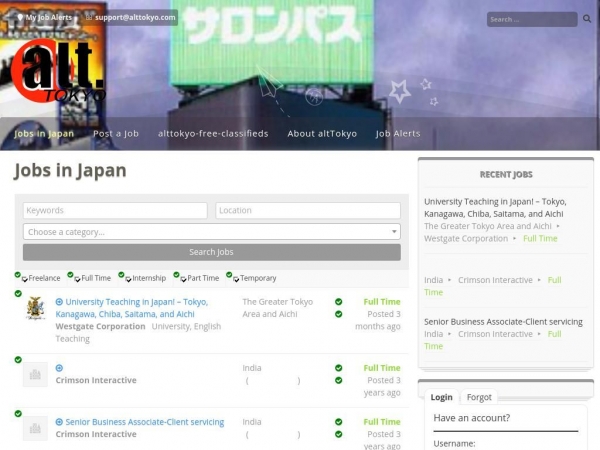Open Jobs in Japan menu item
Image resolution: width=600 pixels, height=450 pixels.
coord(44,134)
